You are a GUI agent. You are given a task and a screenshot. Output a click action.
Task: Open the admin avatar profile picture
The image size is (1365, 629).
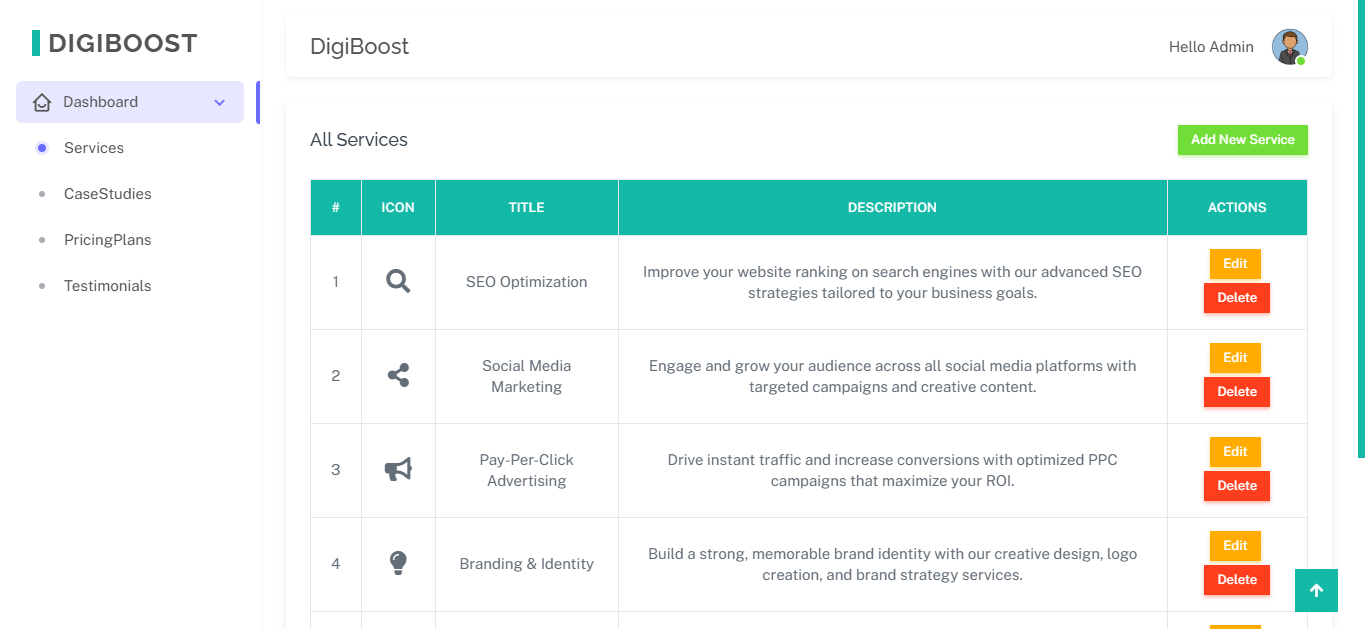[1289, 47]
